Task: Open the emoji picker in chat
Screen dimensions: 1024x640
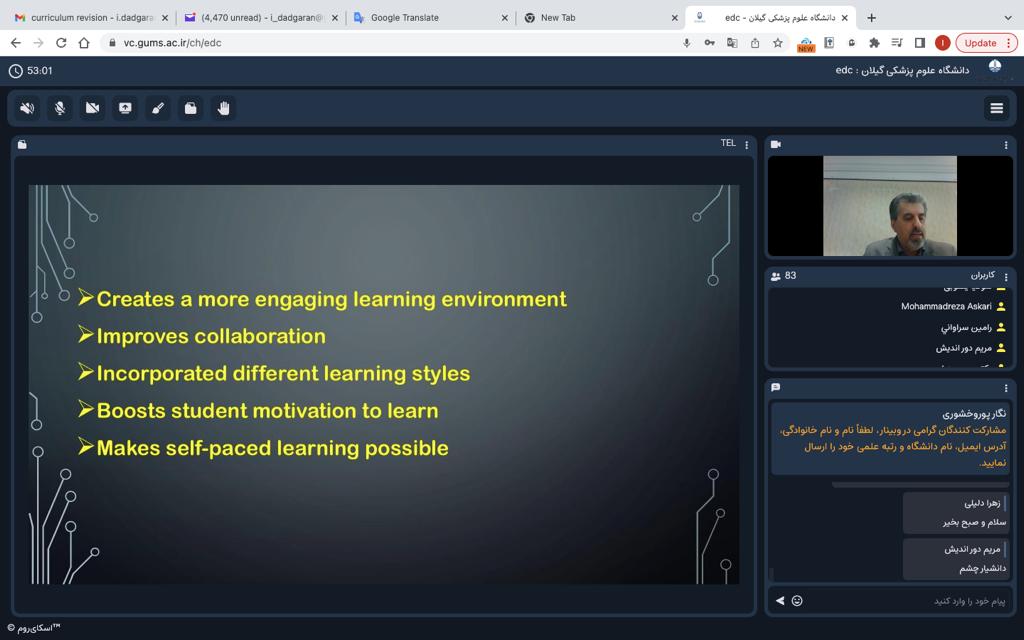Action: 797,601
